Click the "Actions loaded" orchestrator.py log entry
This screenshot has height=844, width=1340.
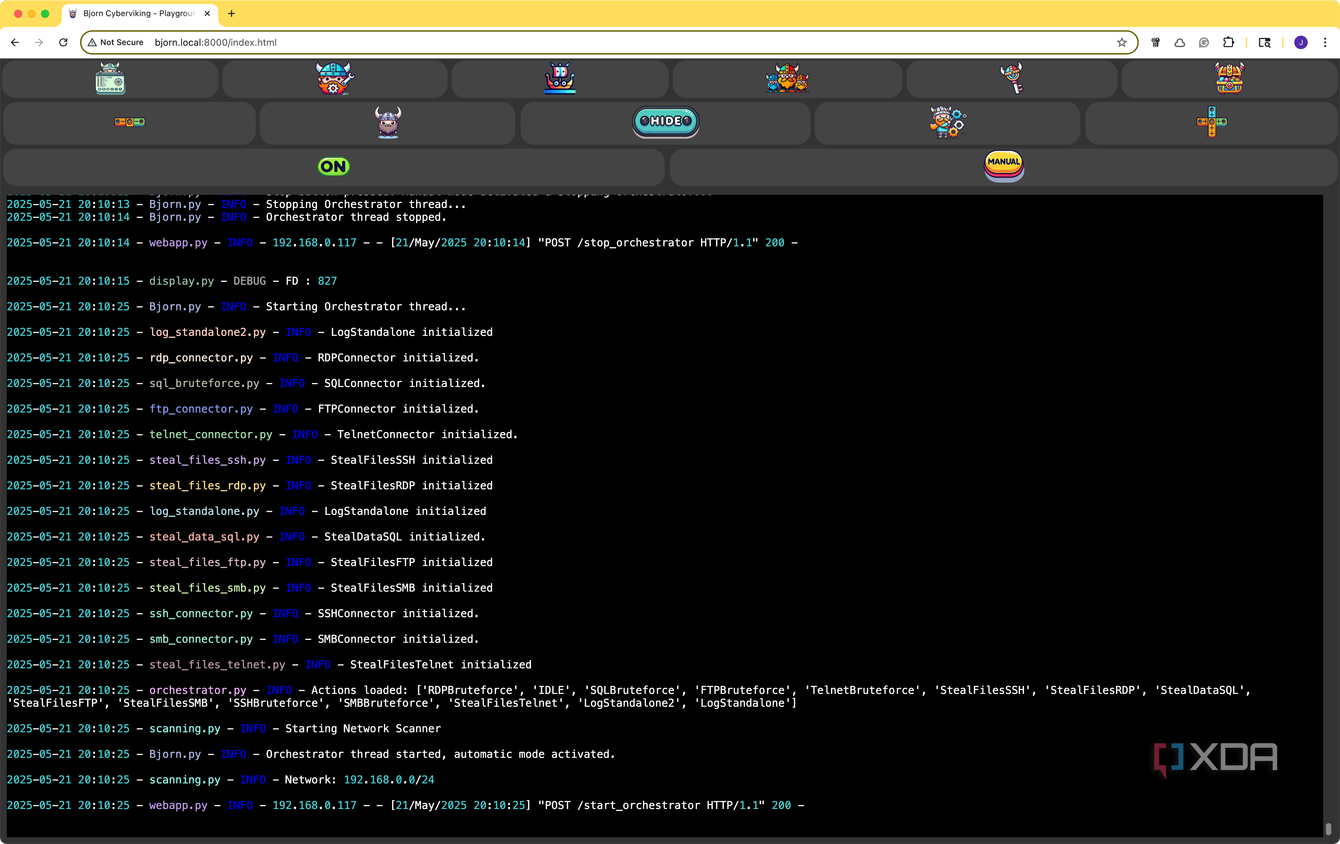[x=629, y=697]
